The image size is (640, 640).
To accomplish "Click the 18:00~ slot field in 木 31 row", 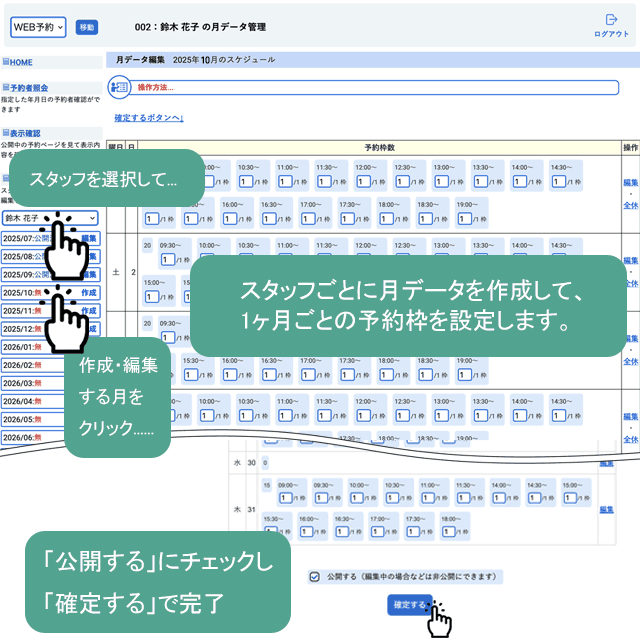I will [x=449, y=531].
